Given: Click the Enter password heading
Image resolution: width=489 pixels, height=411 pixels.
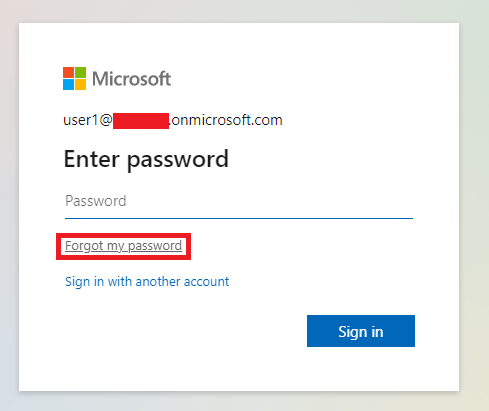Looking at the screenshot, I should (x=146, y=160).
